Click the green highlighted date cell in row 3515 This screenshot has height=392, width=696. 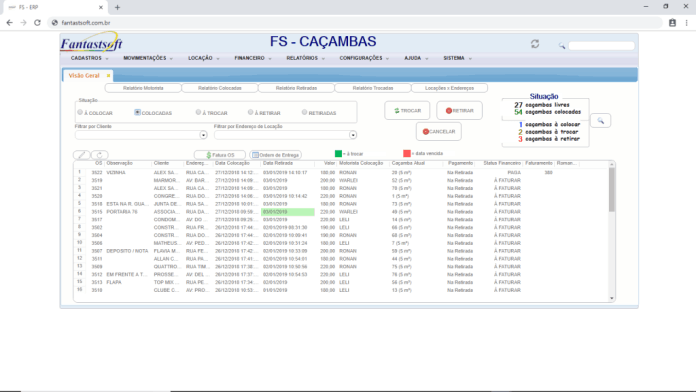[x=288, y=212]
